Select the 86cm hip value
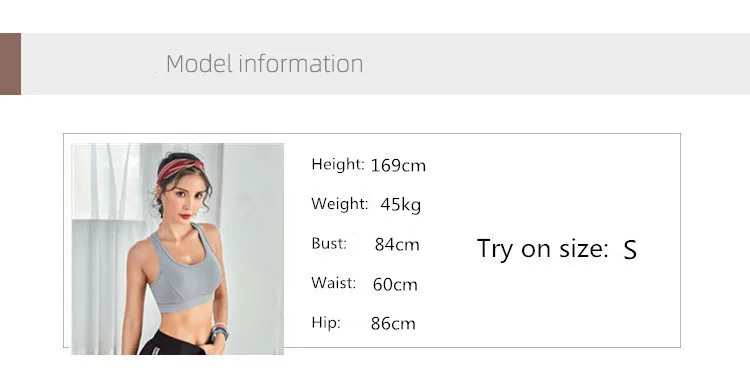The height and width of the screenshot is (391, 750). 393,324
